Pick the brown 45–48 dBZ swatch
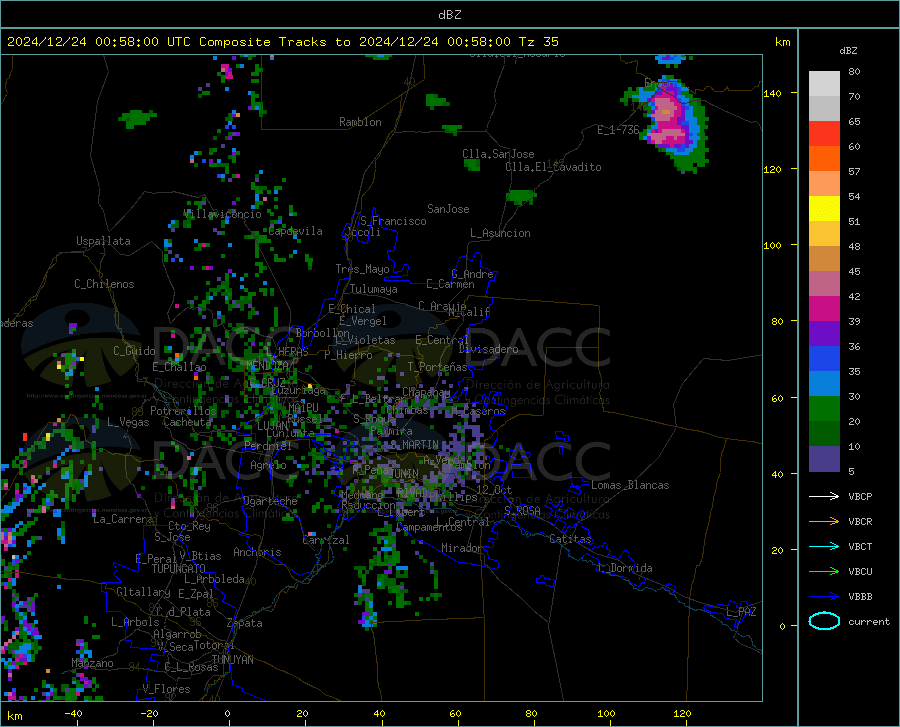 [824, 259]
